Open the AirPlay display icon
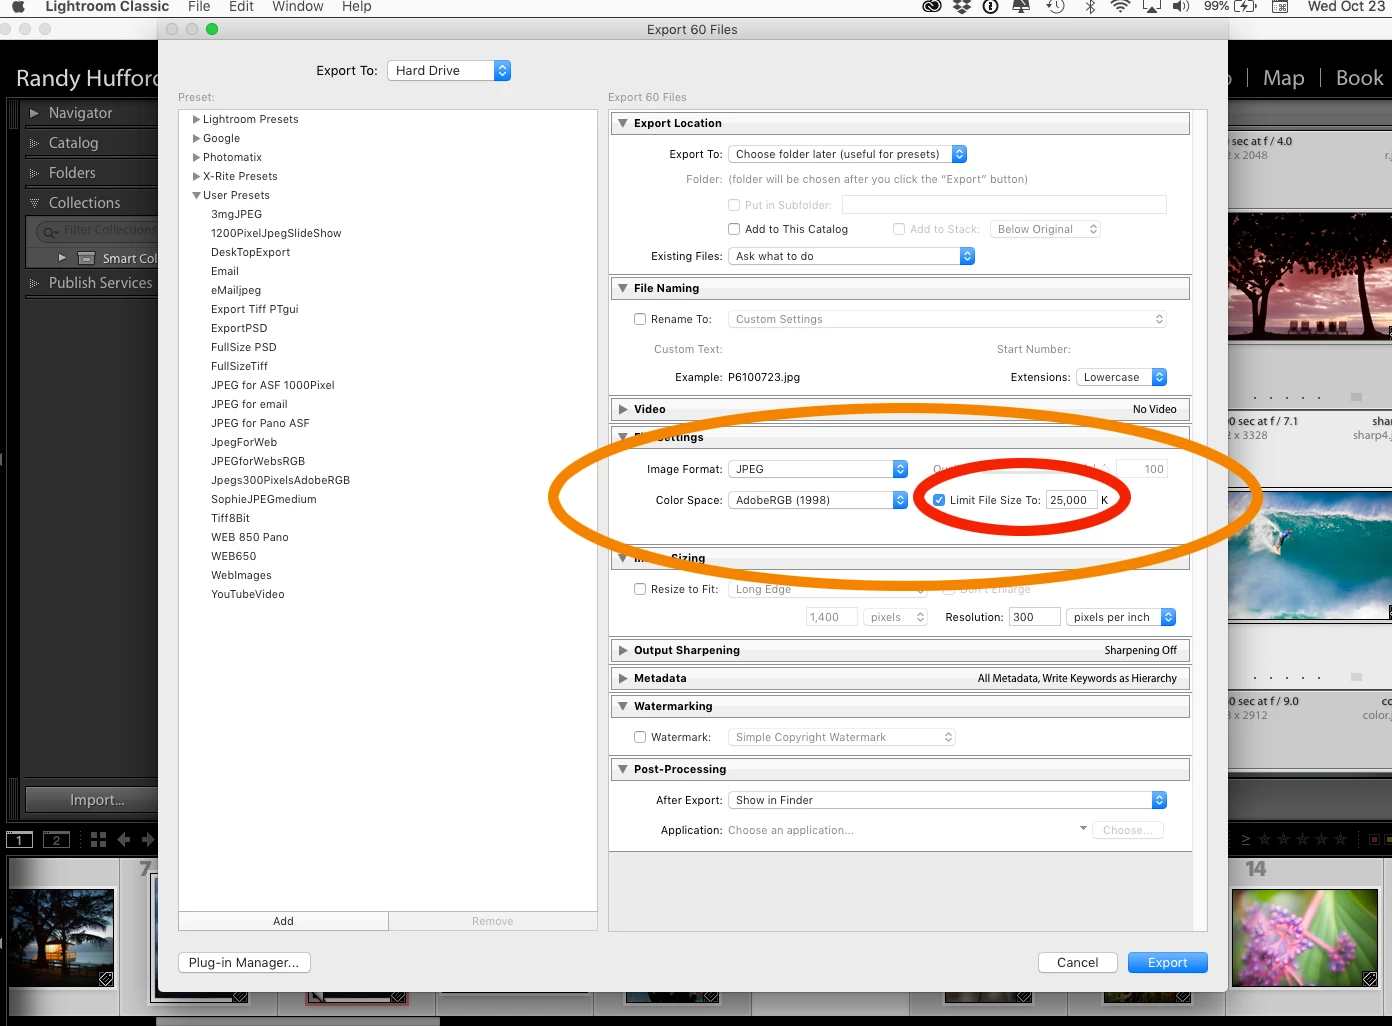Viewport: 1392px width, 1026px height. coord(1152,6)
